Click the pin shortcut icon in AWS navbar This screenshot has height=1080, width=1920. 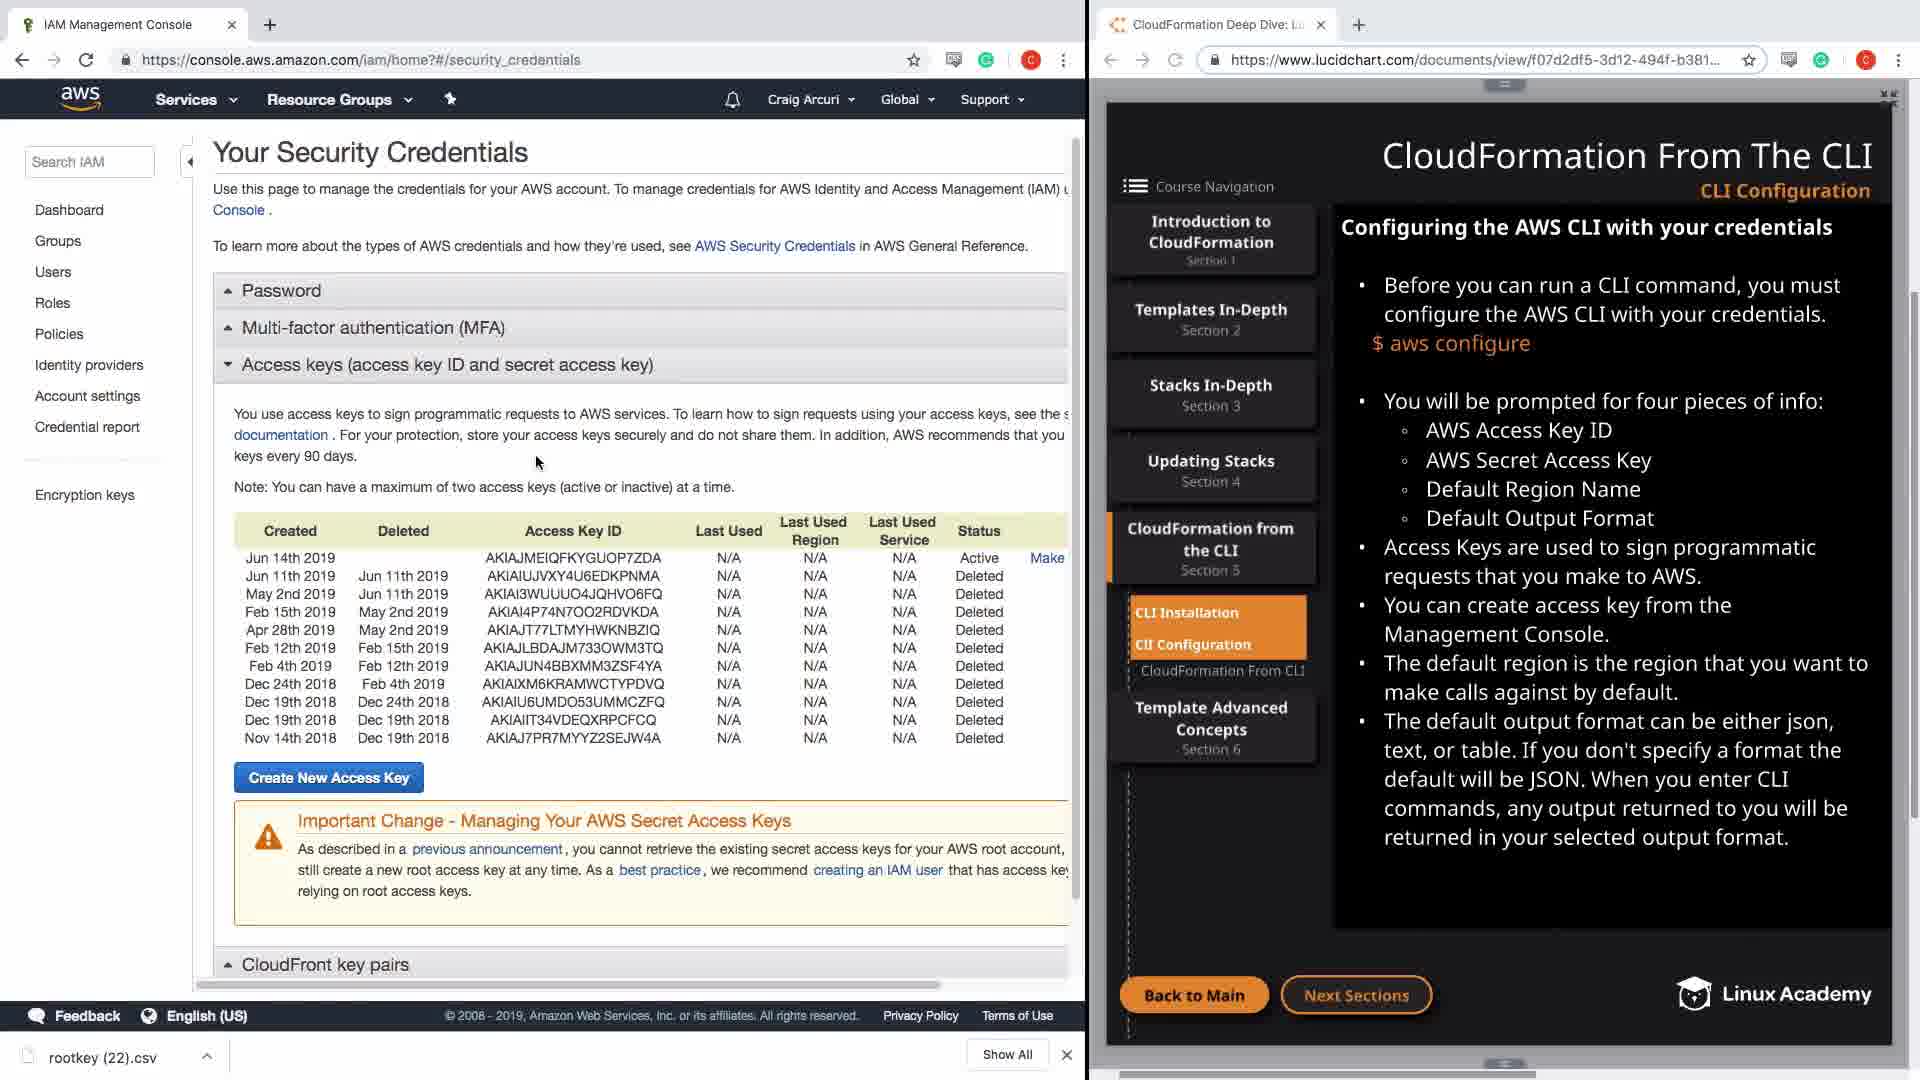point(450,99)
